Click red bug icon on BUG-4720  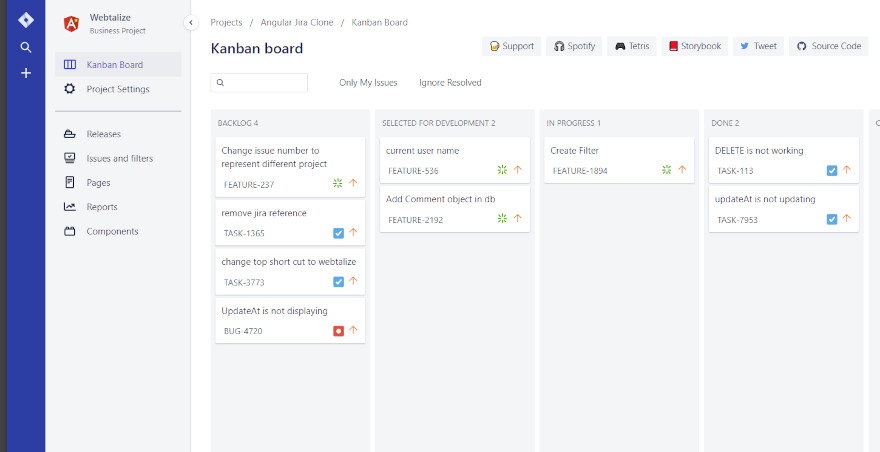(x=338, y=331)
